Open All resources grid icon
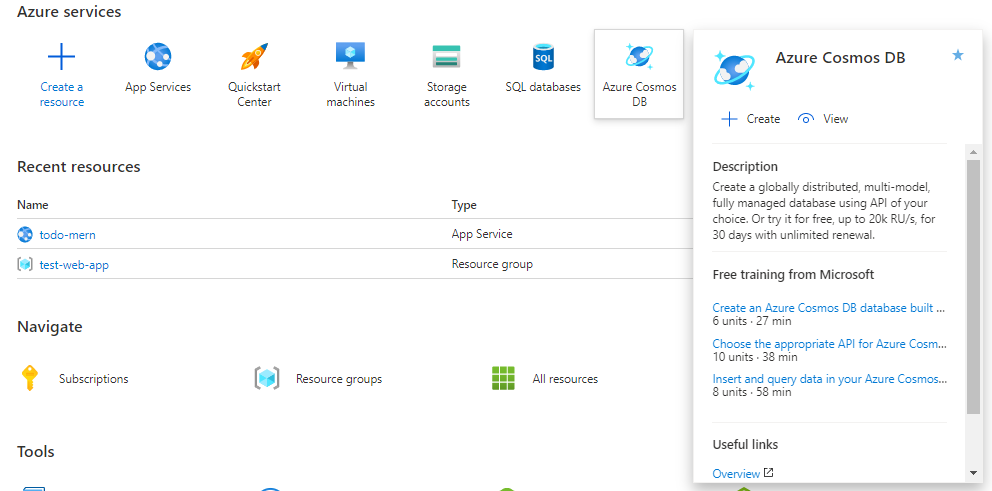The width and height of the screenshot is (992, 491). click(503, 379)
